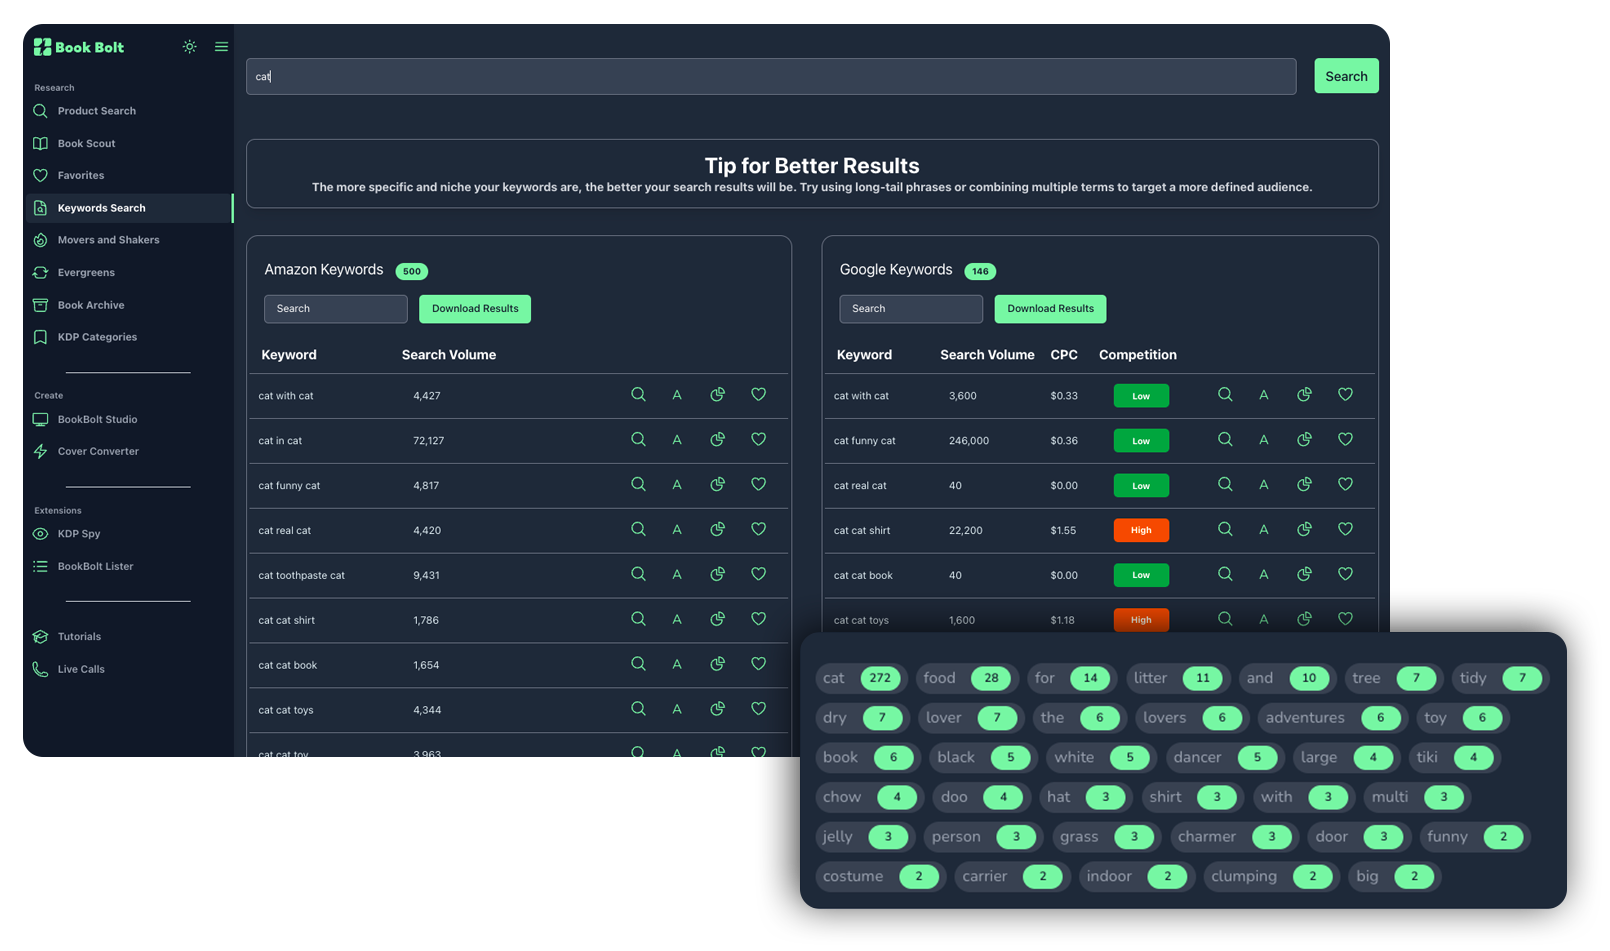Image resolution: width=1610 pixels, height=951 pixels.
Task: Download Results for Amazon Keywords
Action: point(475,309)
